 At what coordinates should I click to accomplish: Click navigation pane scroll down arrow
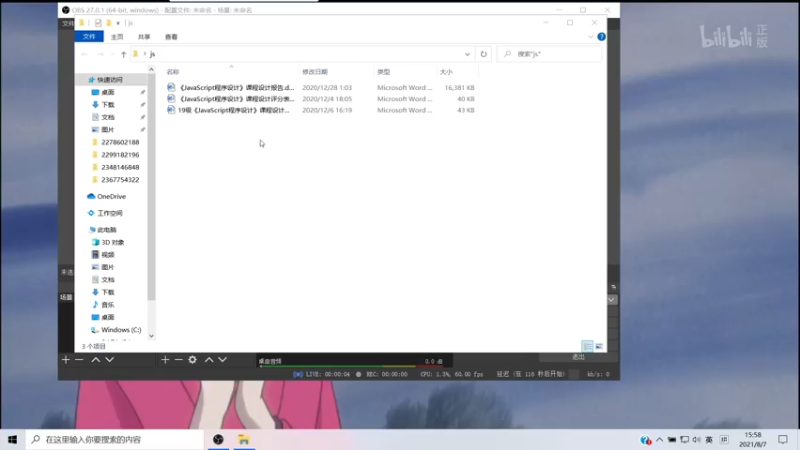(151, 336)
